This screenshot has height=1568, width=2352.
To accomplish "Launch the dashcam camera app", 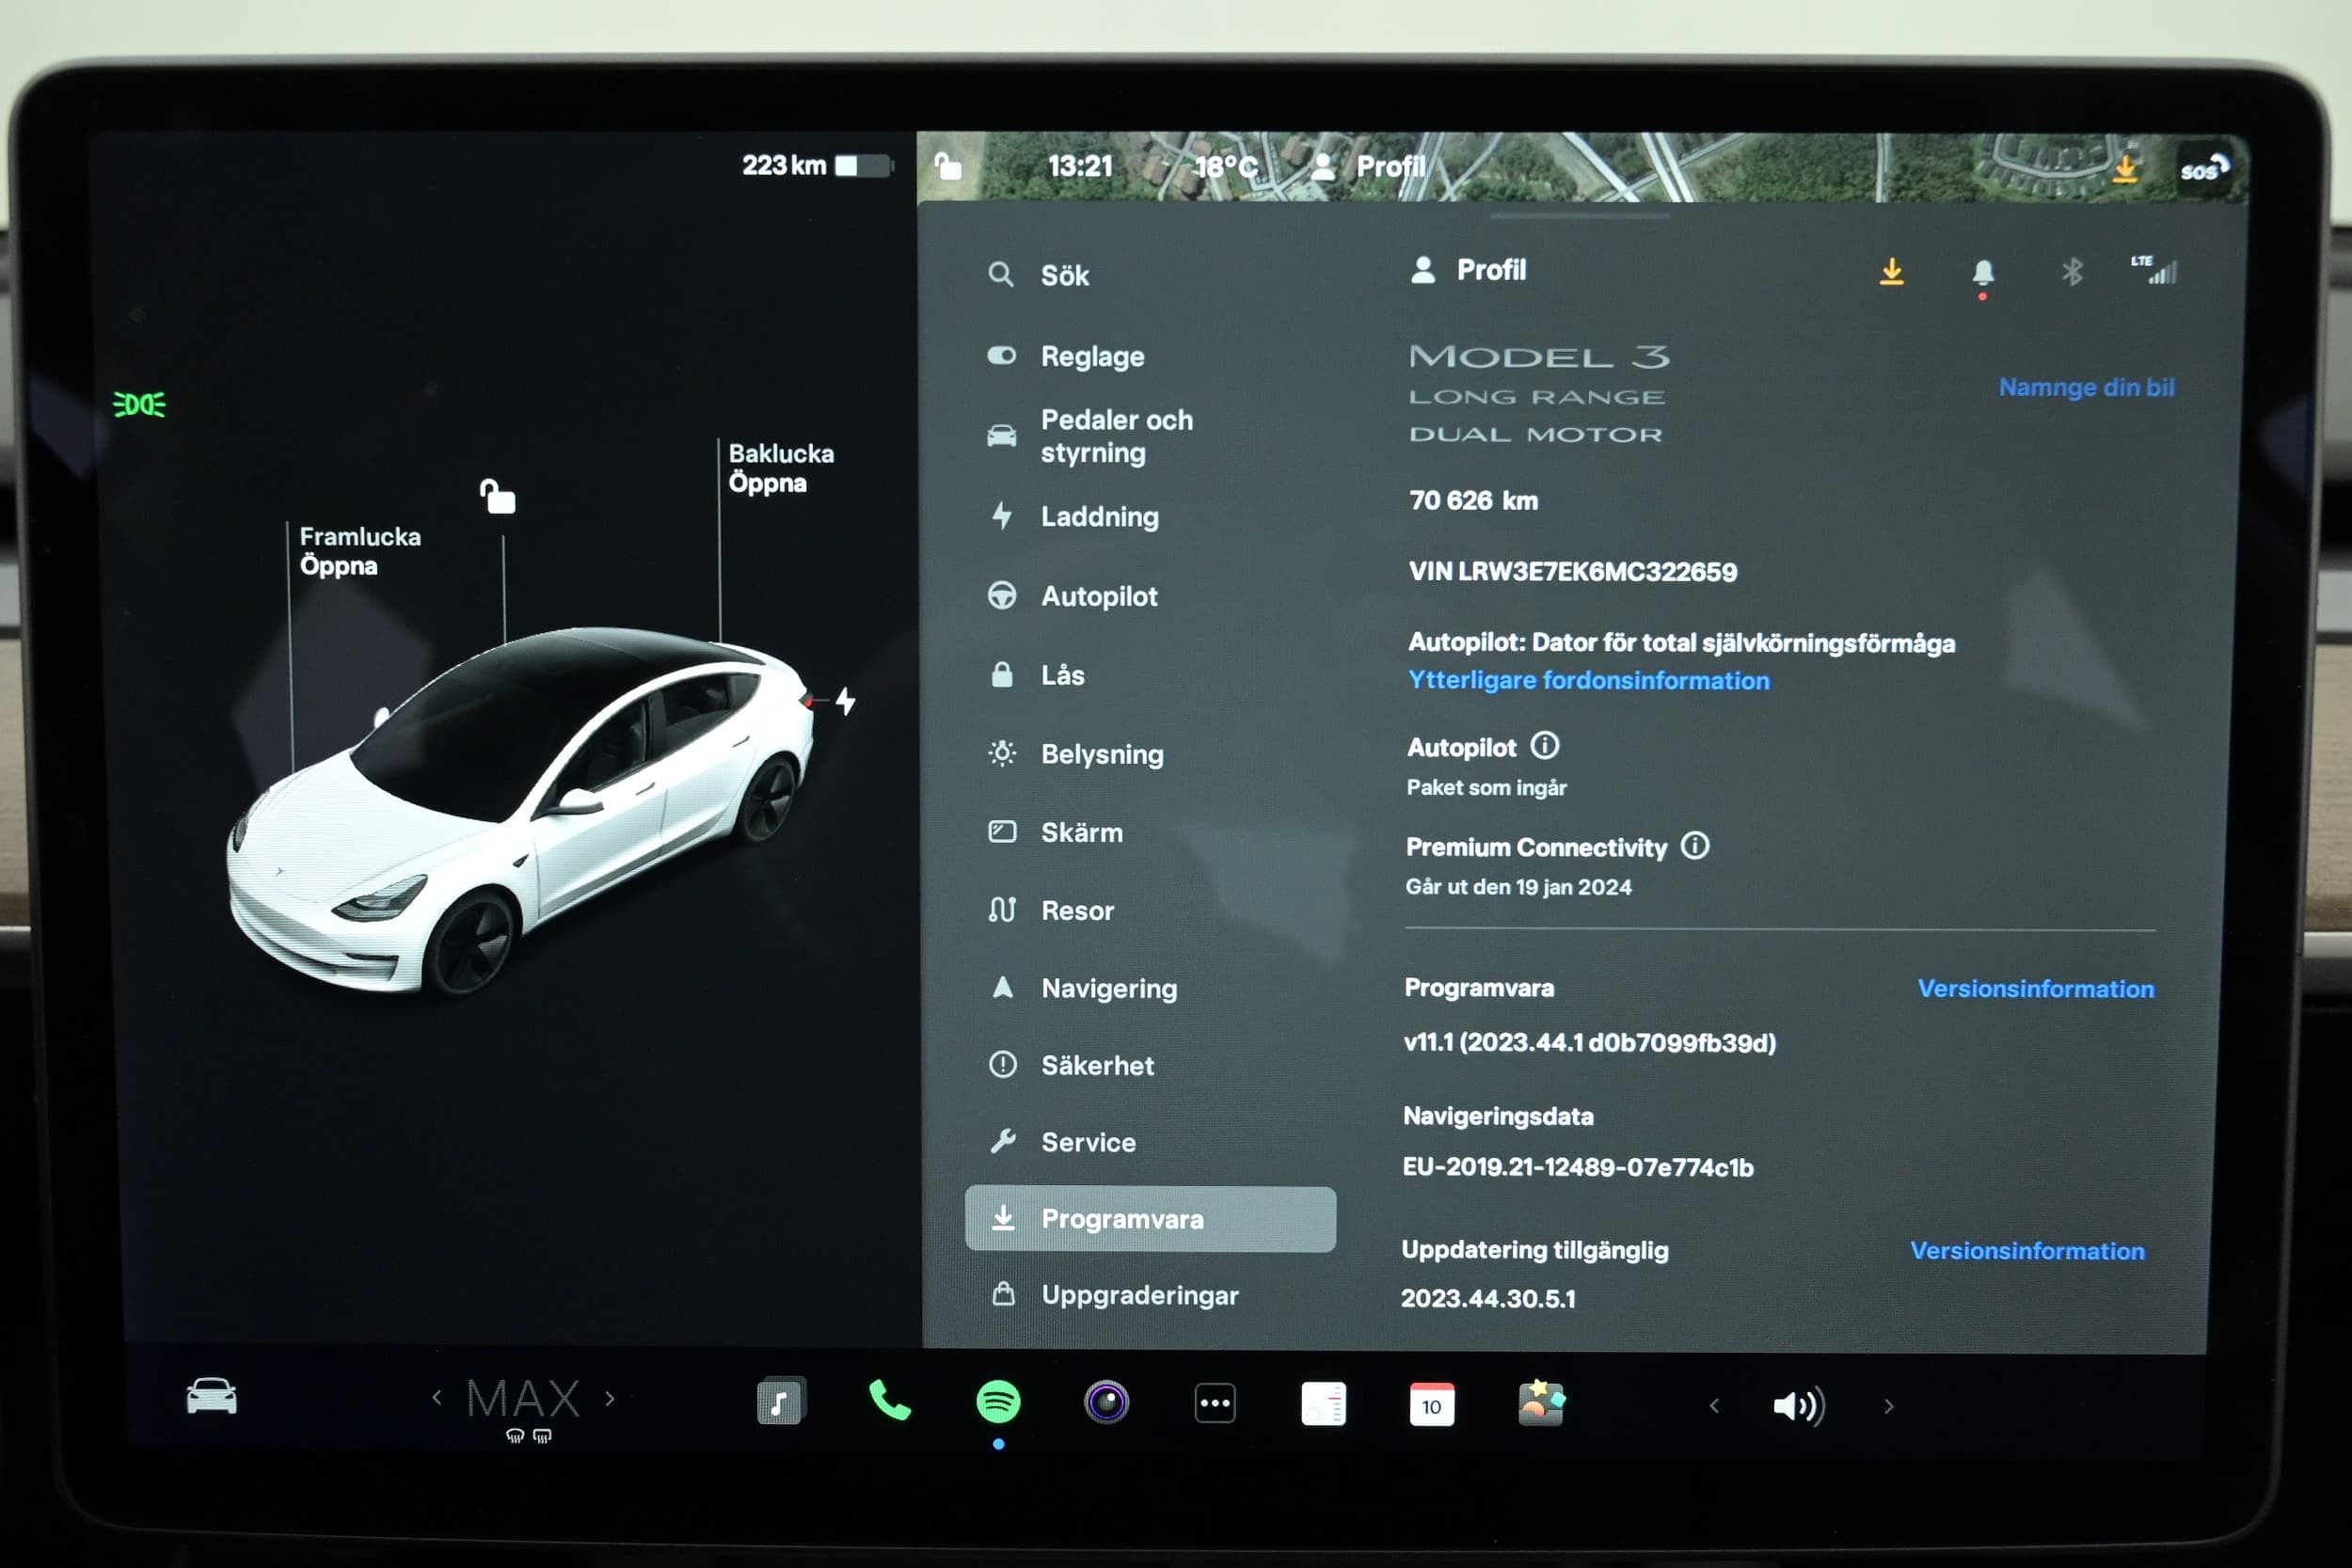I will [1106, 1402].
